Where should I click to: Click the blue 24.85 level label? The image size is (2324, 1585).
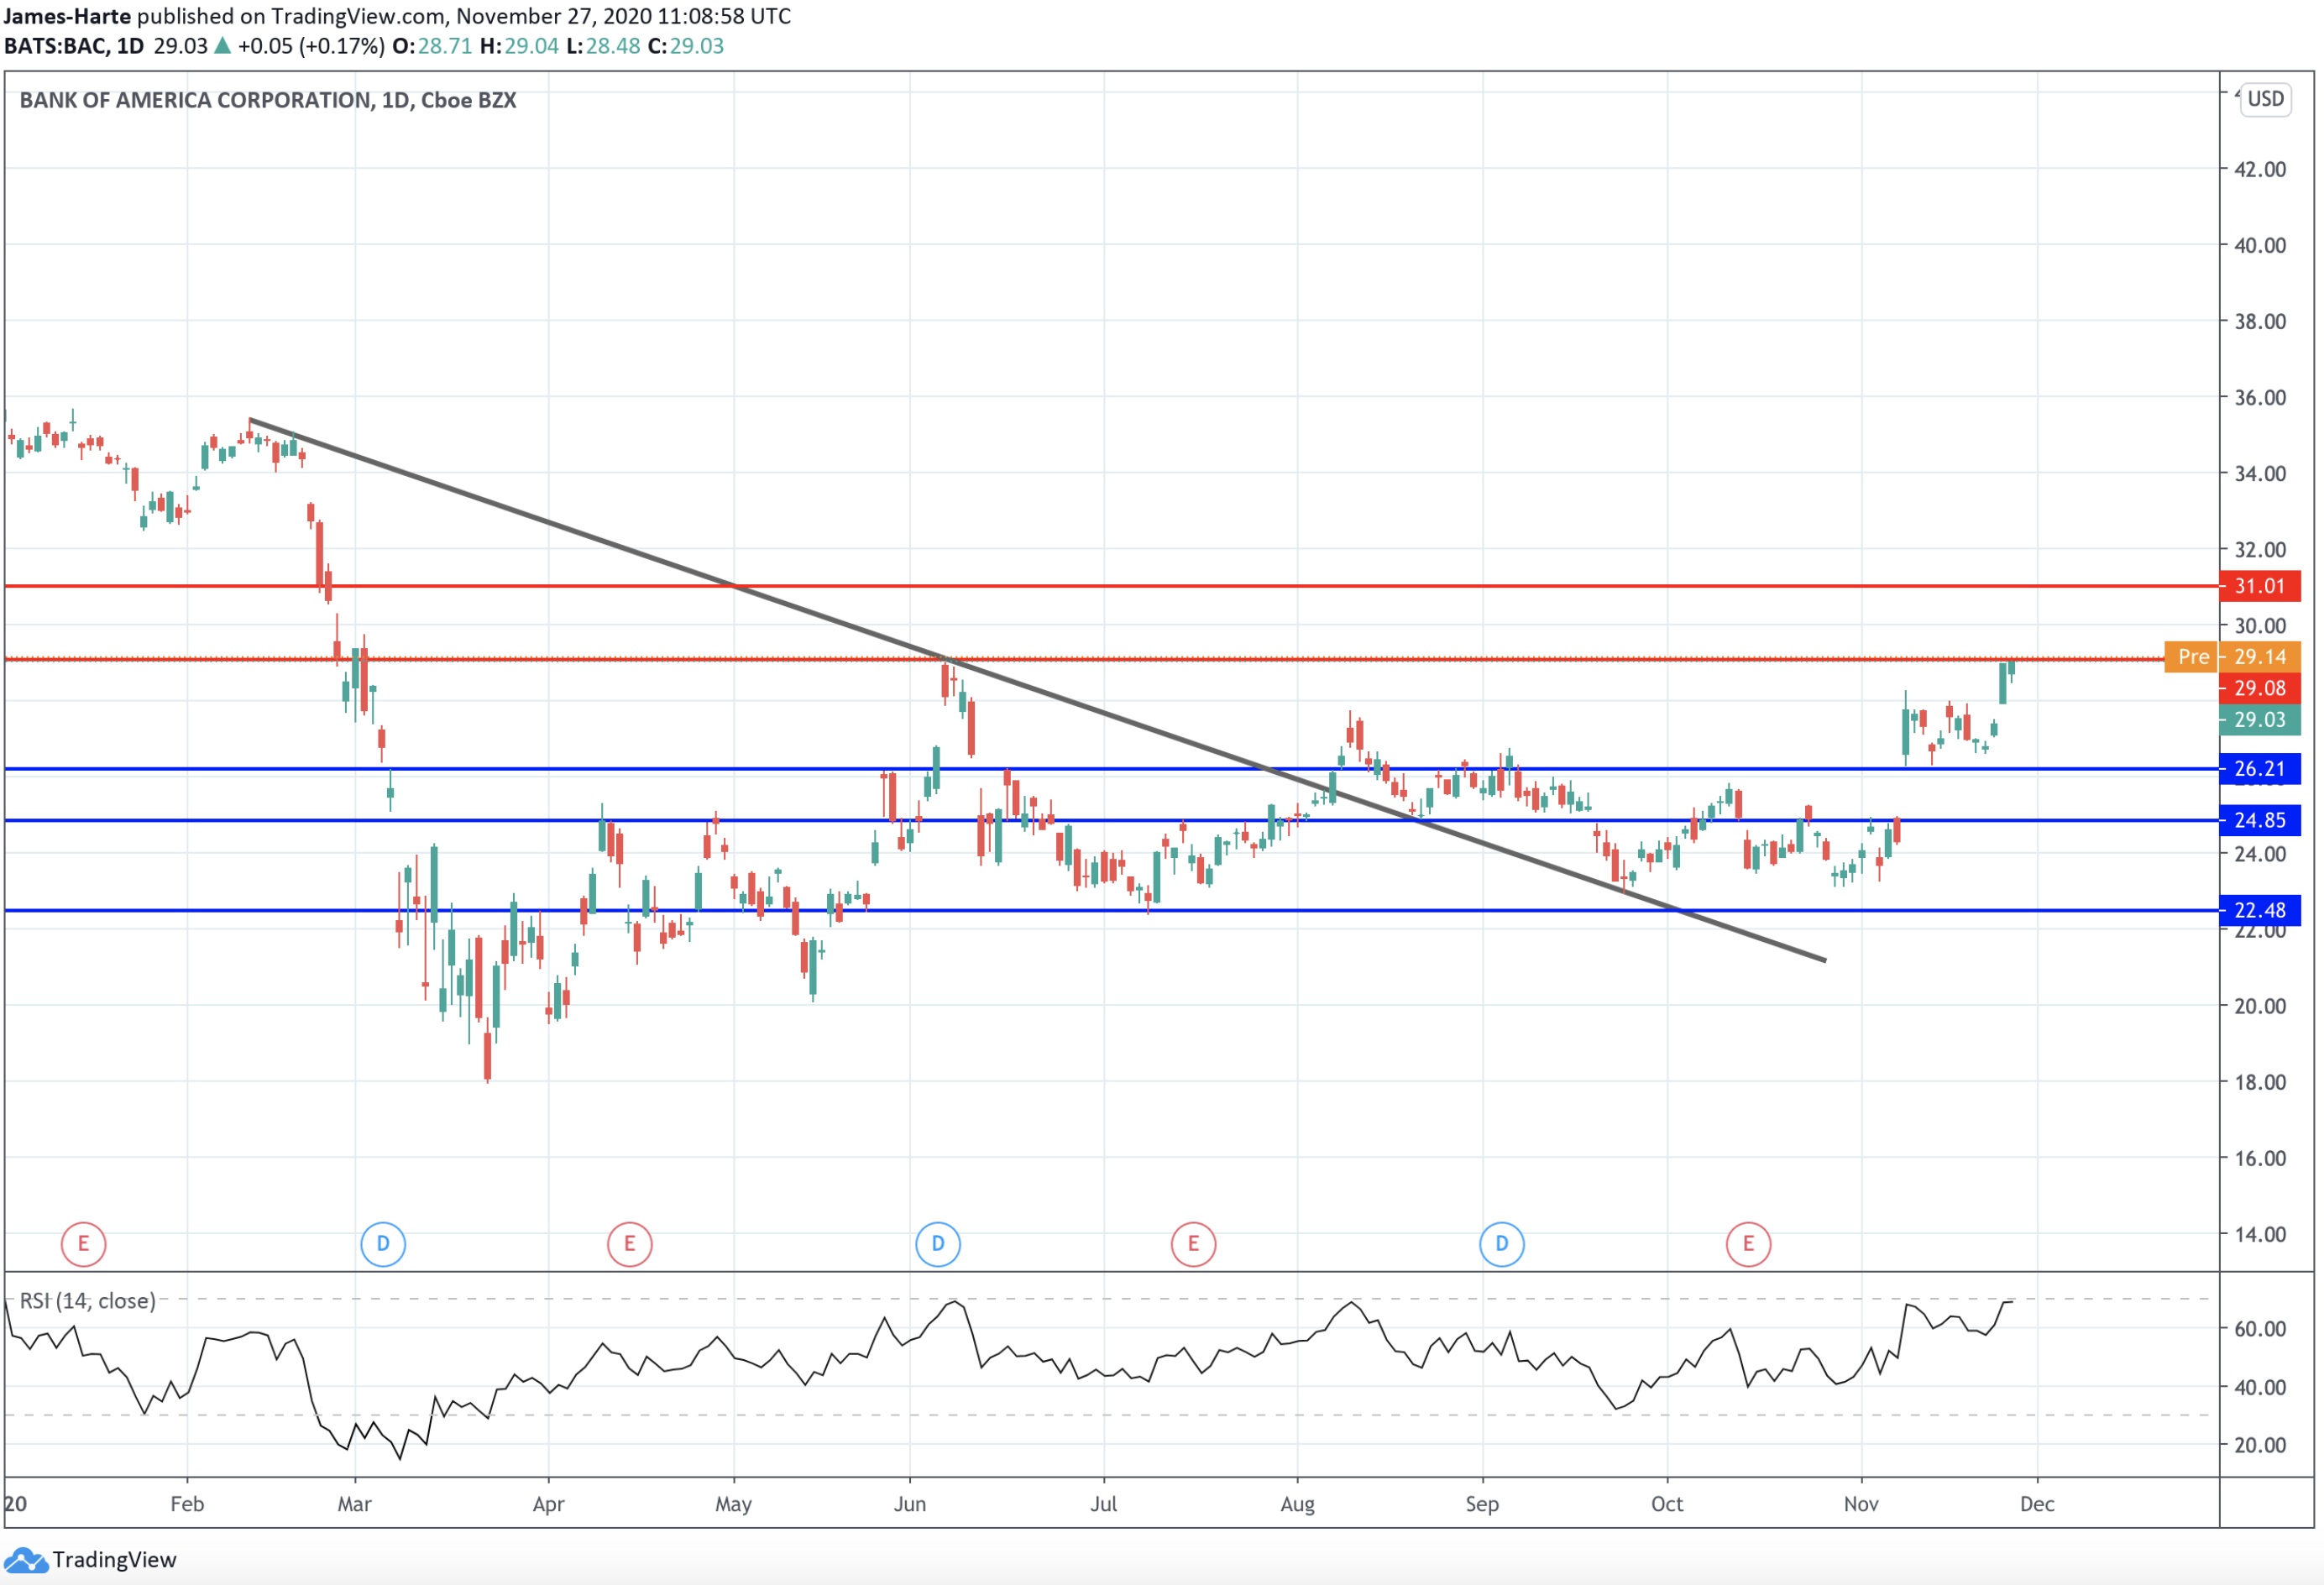[2259, 821]
